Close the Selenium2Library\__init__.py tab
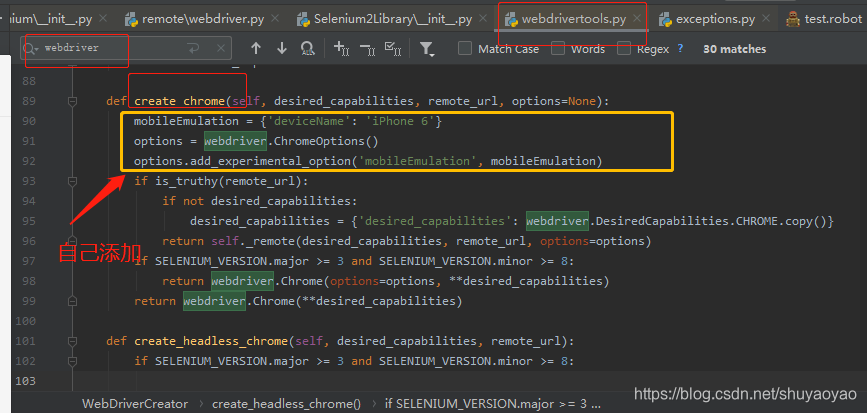Image resolution: width=867 pixels, height=413 pixels. tap(484, 19)
